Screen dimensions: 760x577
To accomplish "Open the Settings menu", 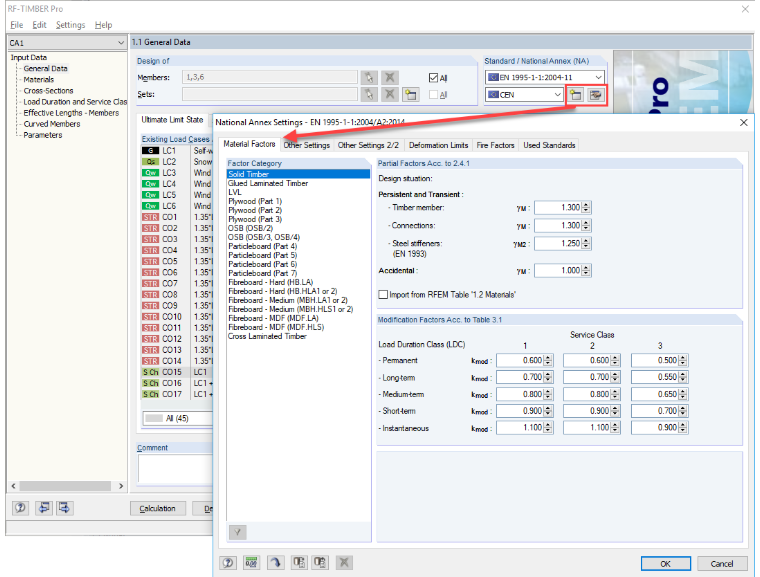I will click(x=70, y=25).
